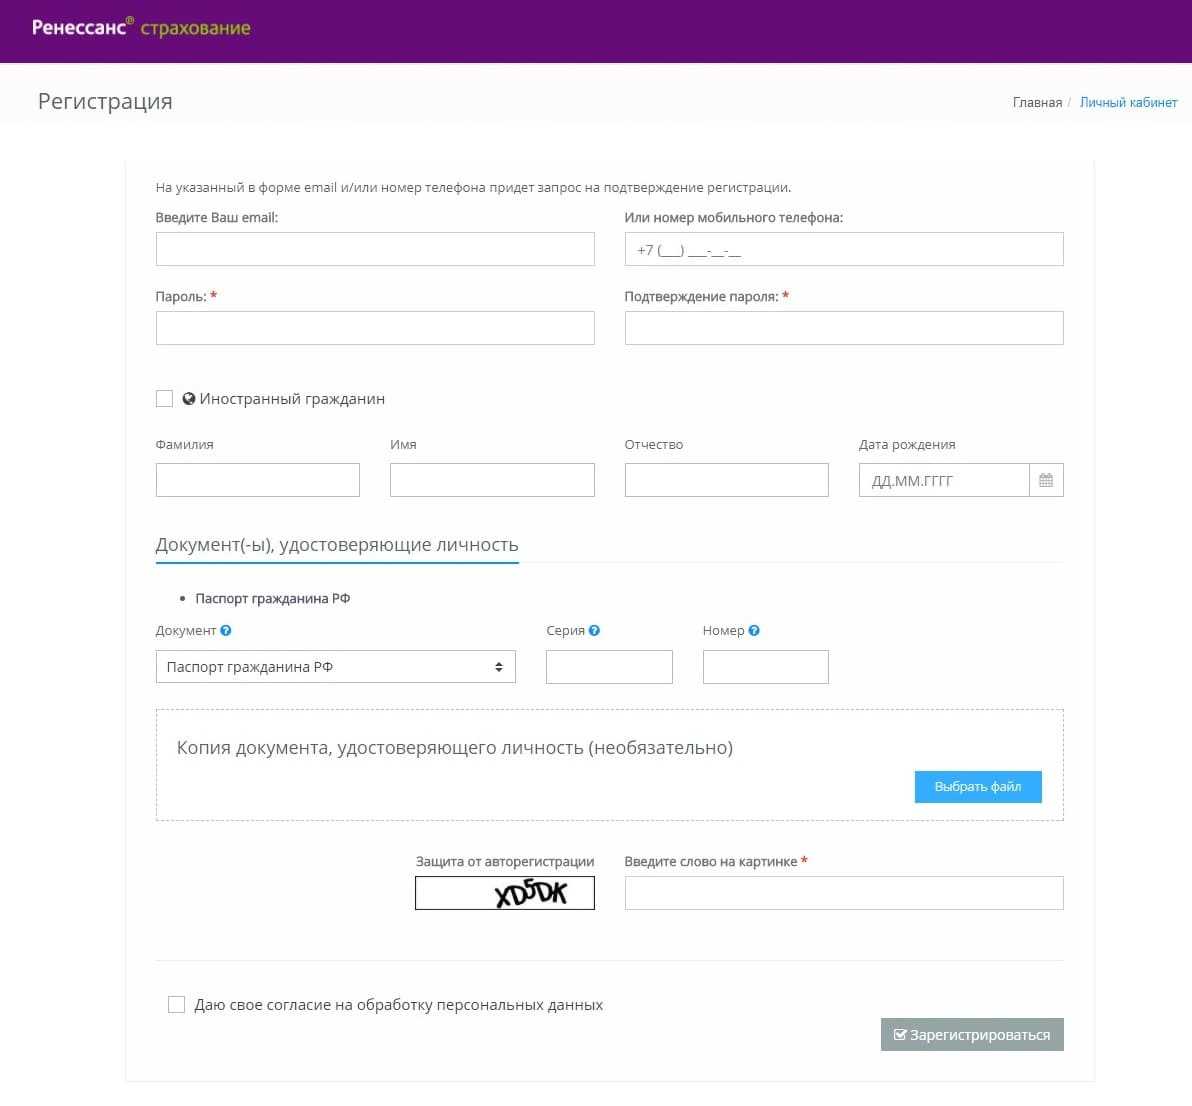Viewport: 1192px width, 1106px height.
Task: Click help icon next to Серия label
Action: (x=595, y=631)
